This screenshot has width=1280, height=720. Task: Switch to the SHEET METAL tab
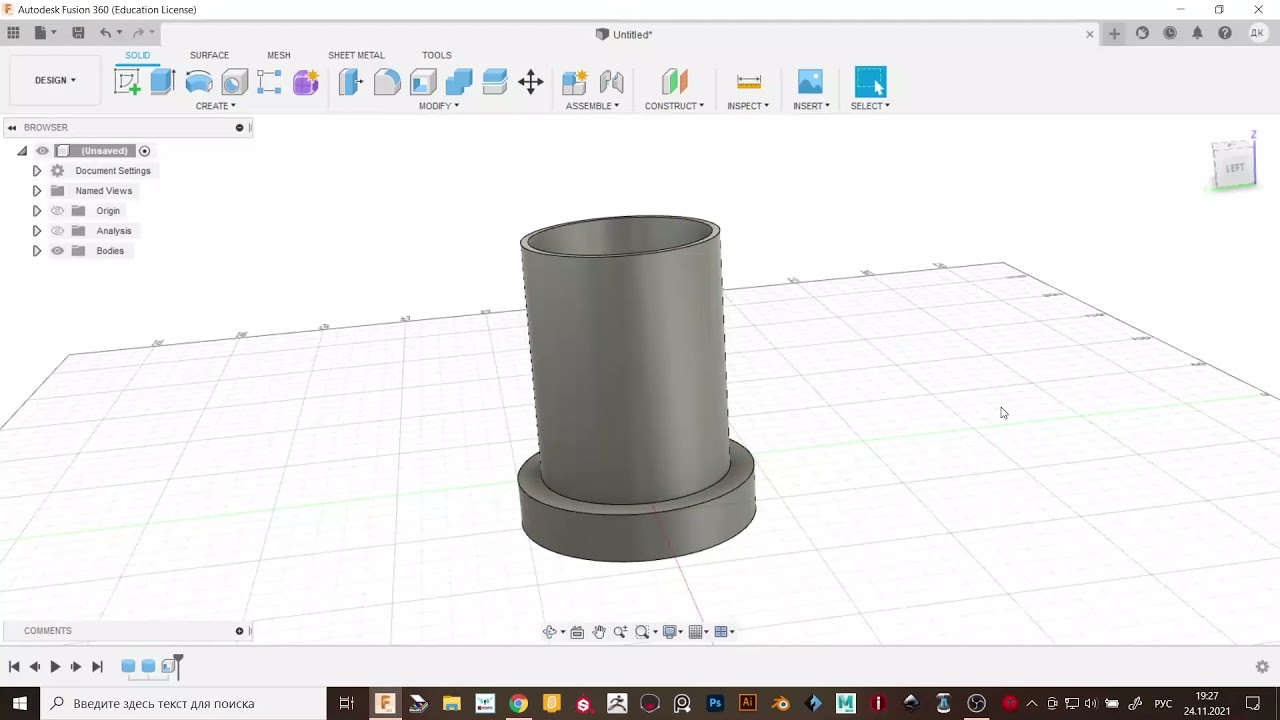click(356, 55)
